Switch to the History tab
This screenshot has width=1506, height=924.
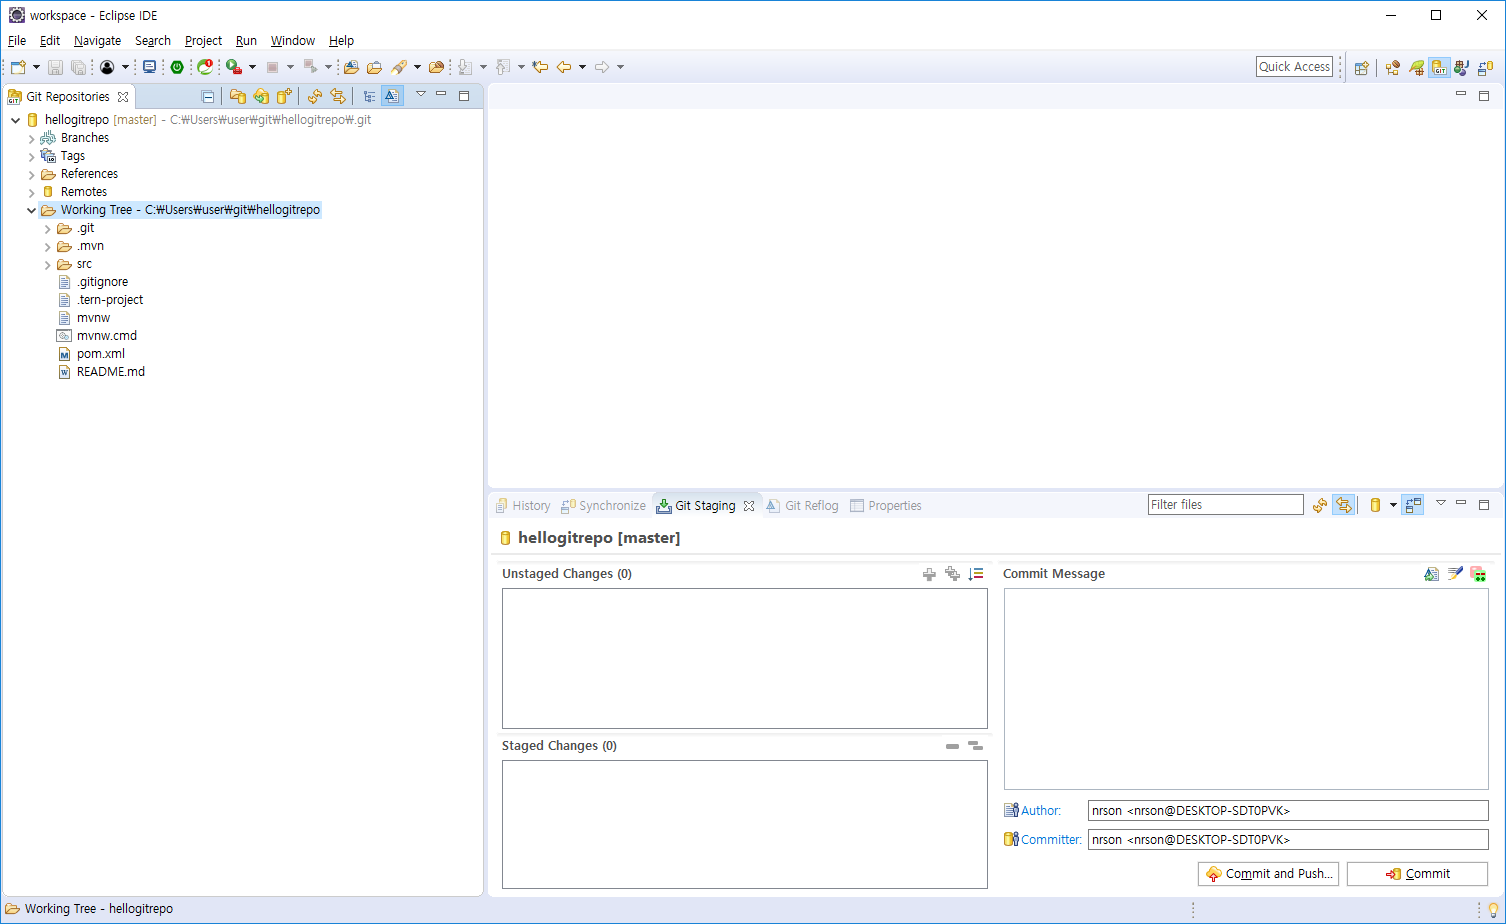(523, 506)
